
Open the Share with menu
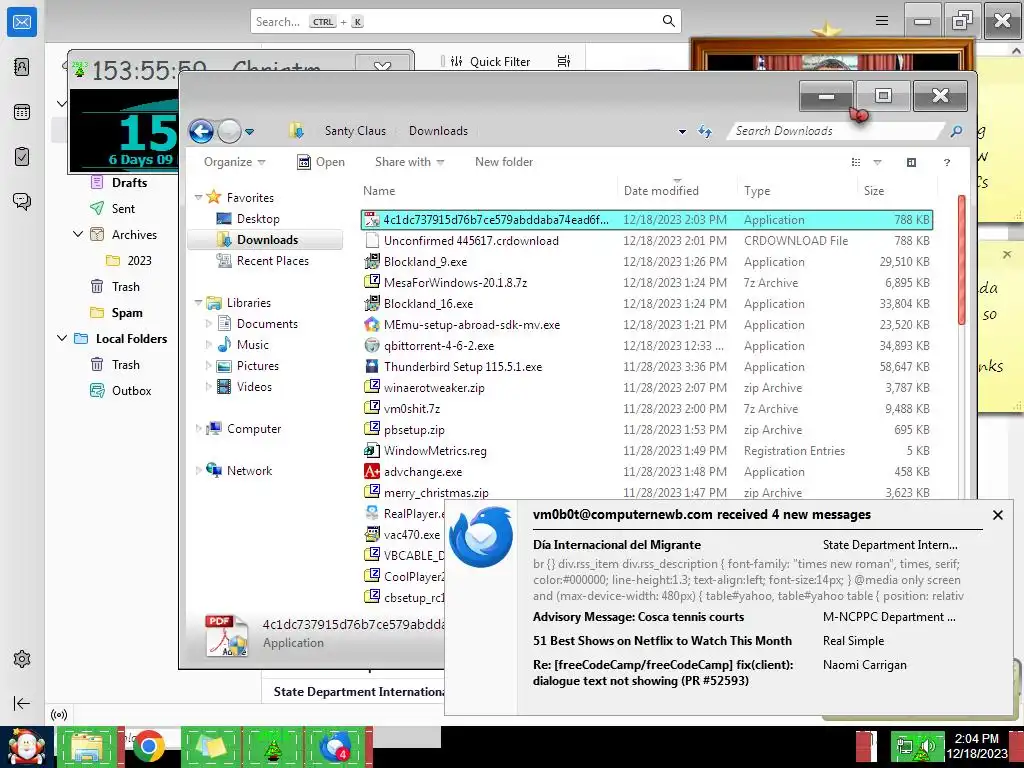pos(409,162)
